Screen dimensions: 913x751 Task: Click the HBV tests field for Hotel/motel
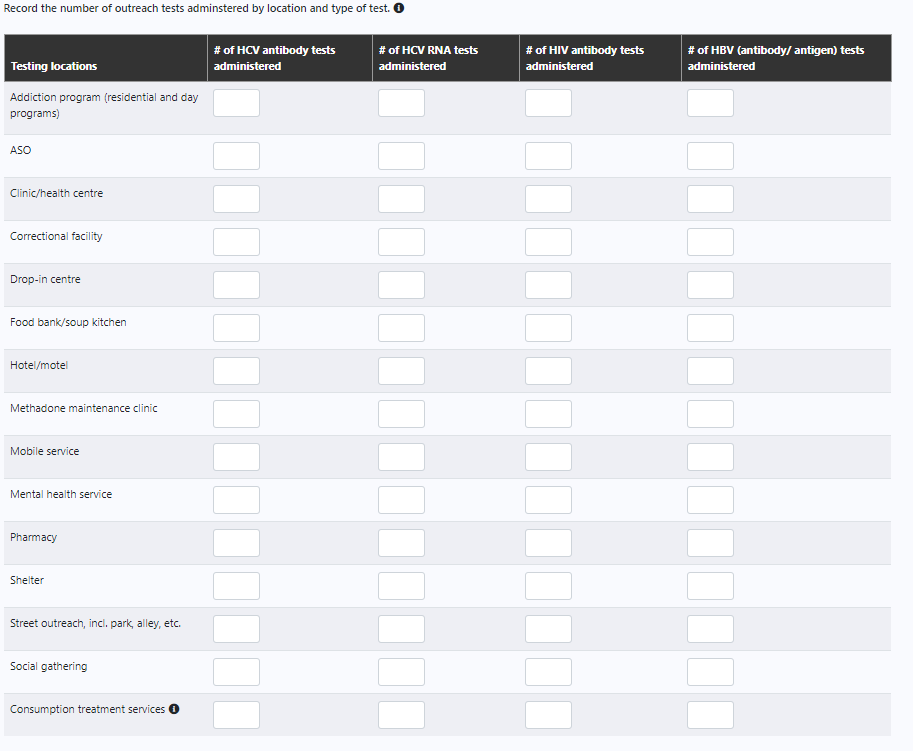(x=710, y=370)
